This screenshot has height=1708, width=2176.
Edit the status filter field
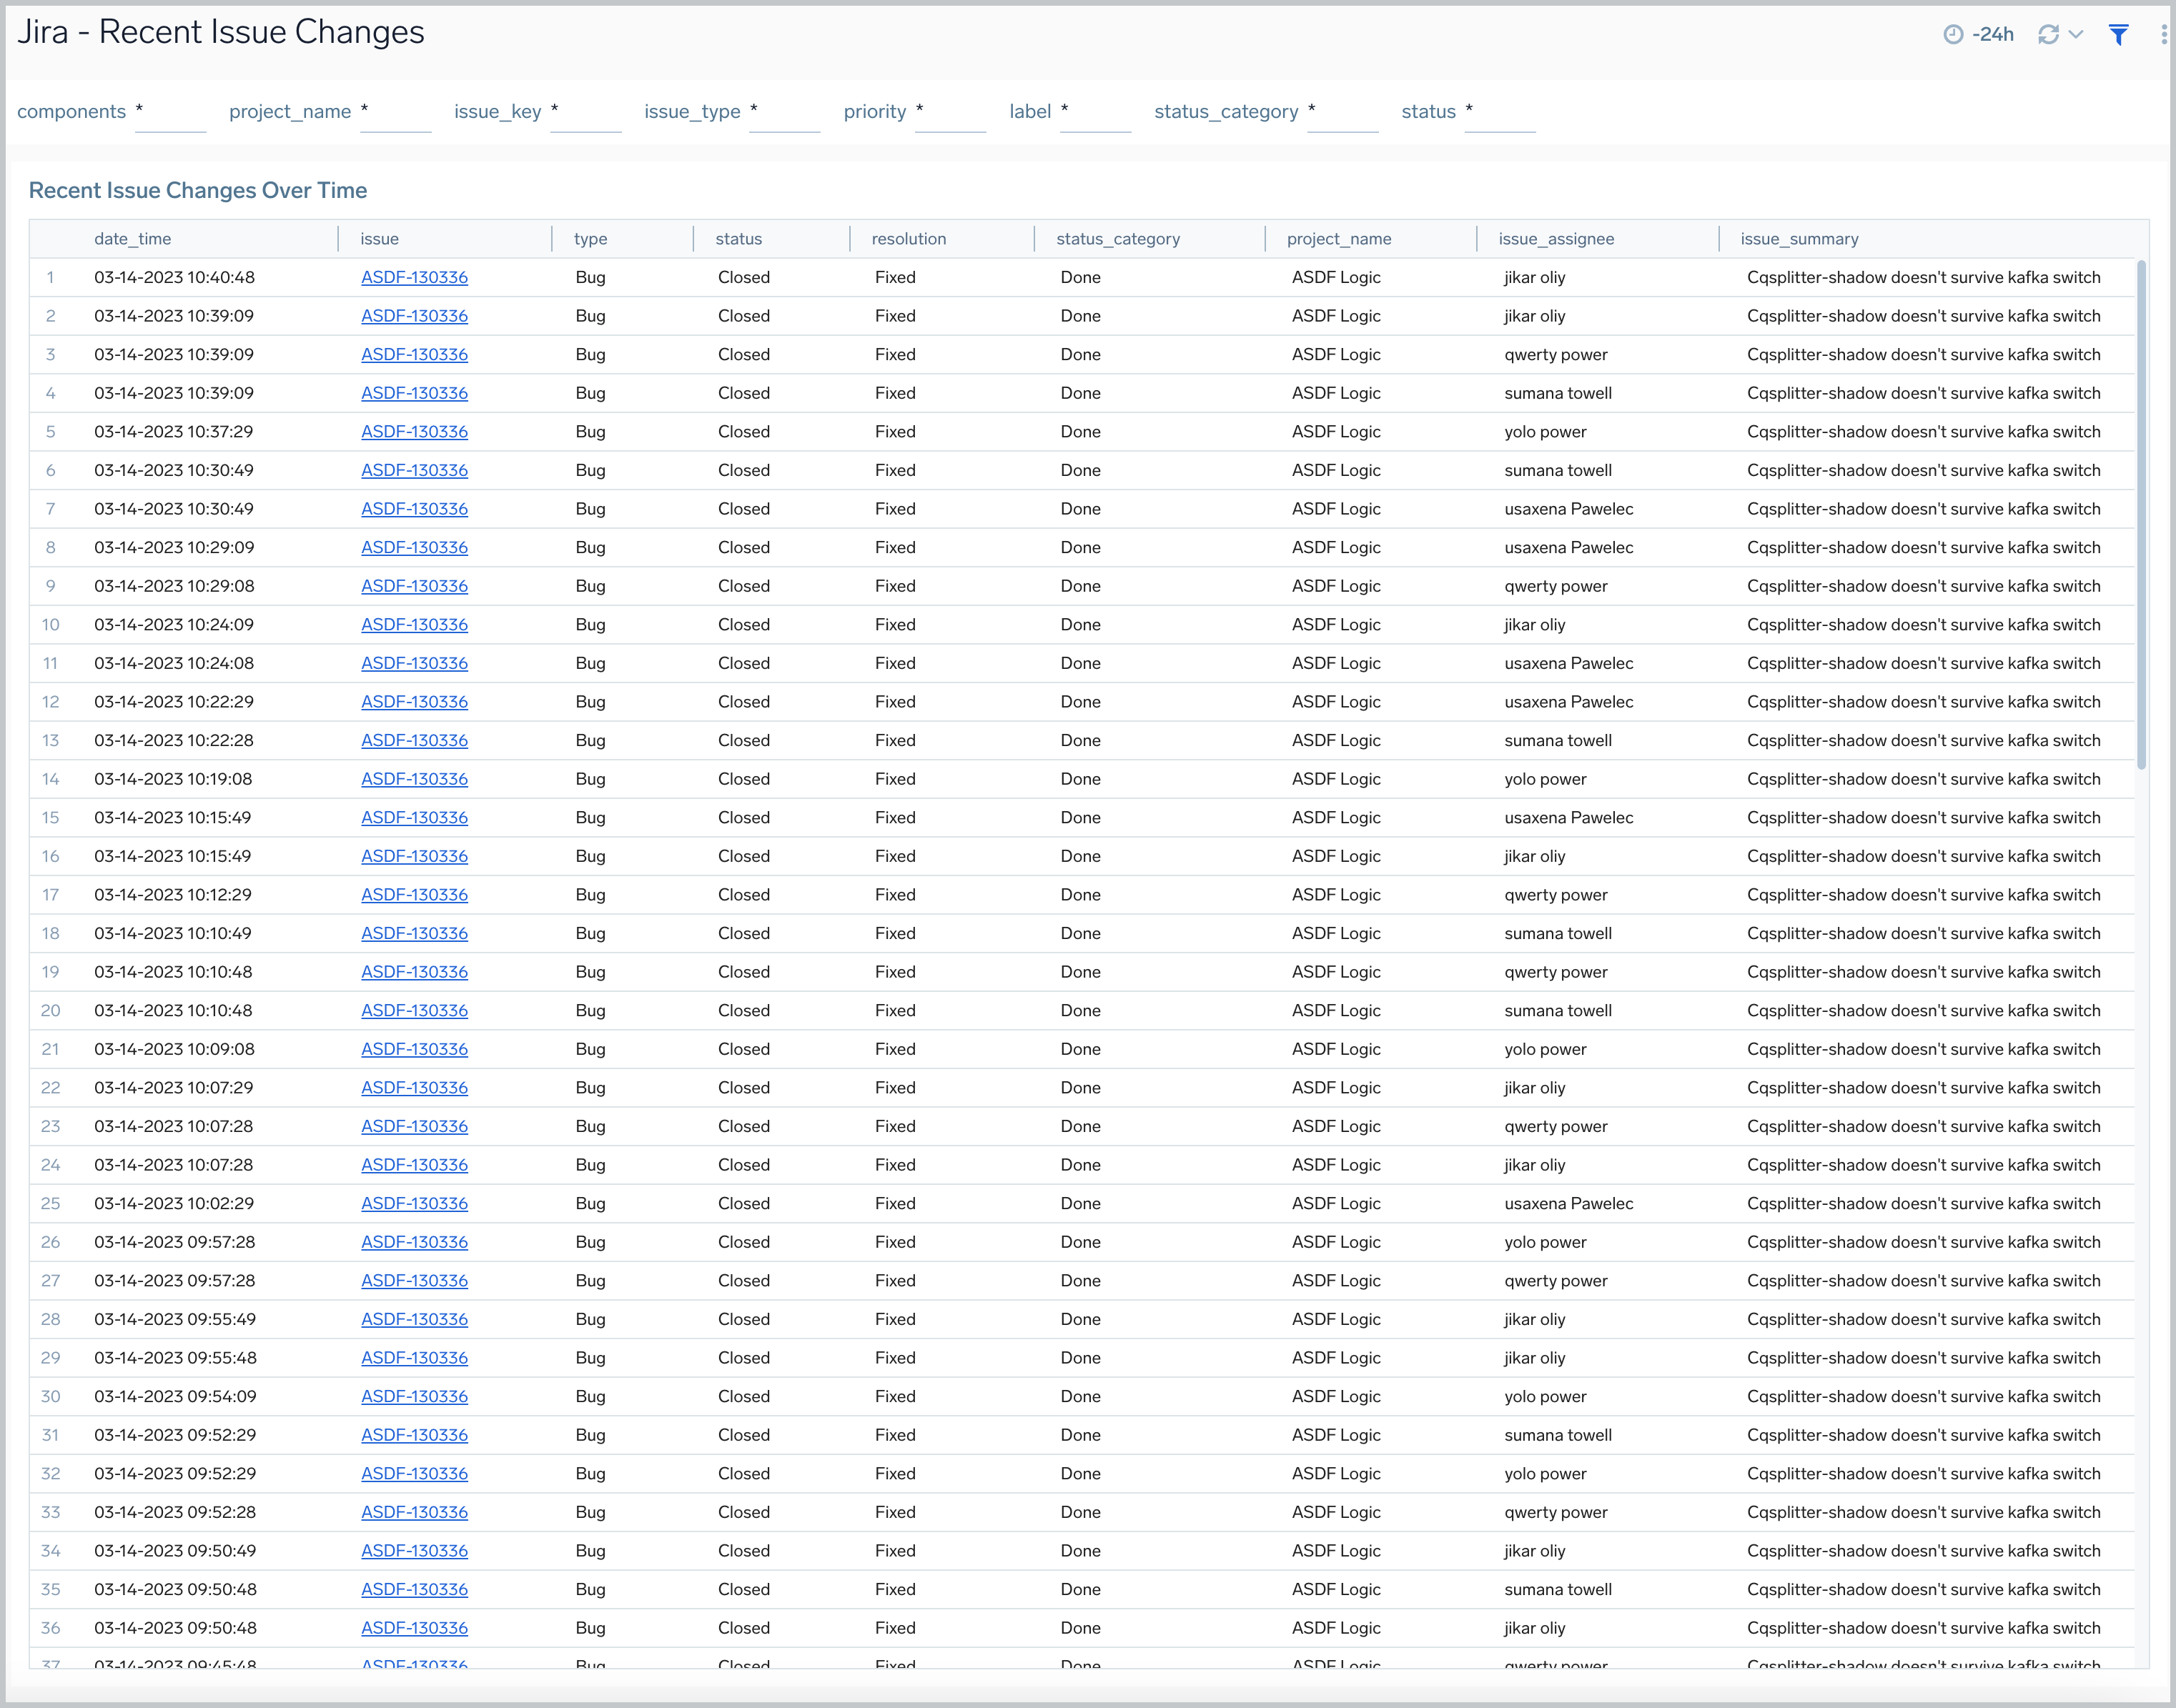1500,112
